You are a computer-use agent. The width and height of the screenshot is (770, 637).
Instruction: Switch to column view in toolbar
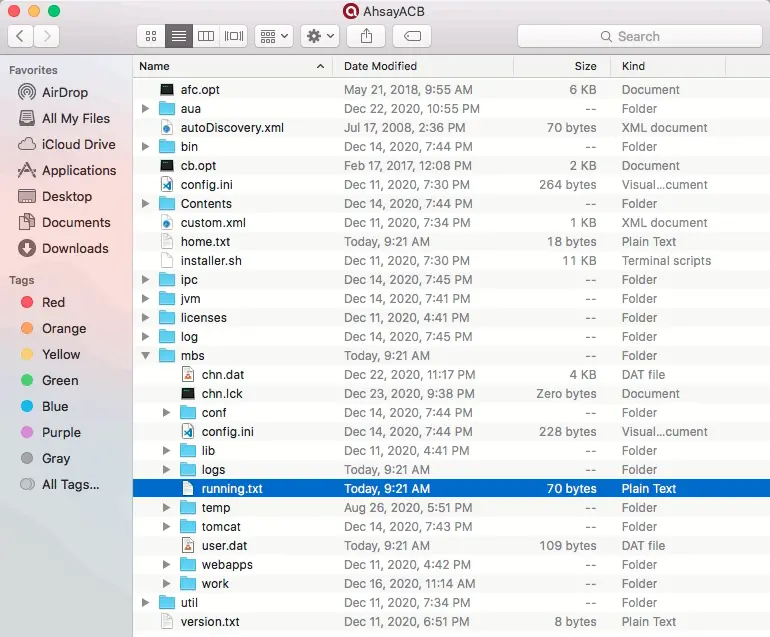206,36
